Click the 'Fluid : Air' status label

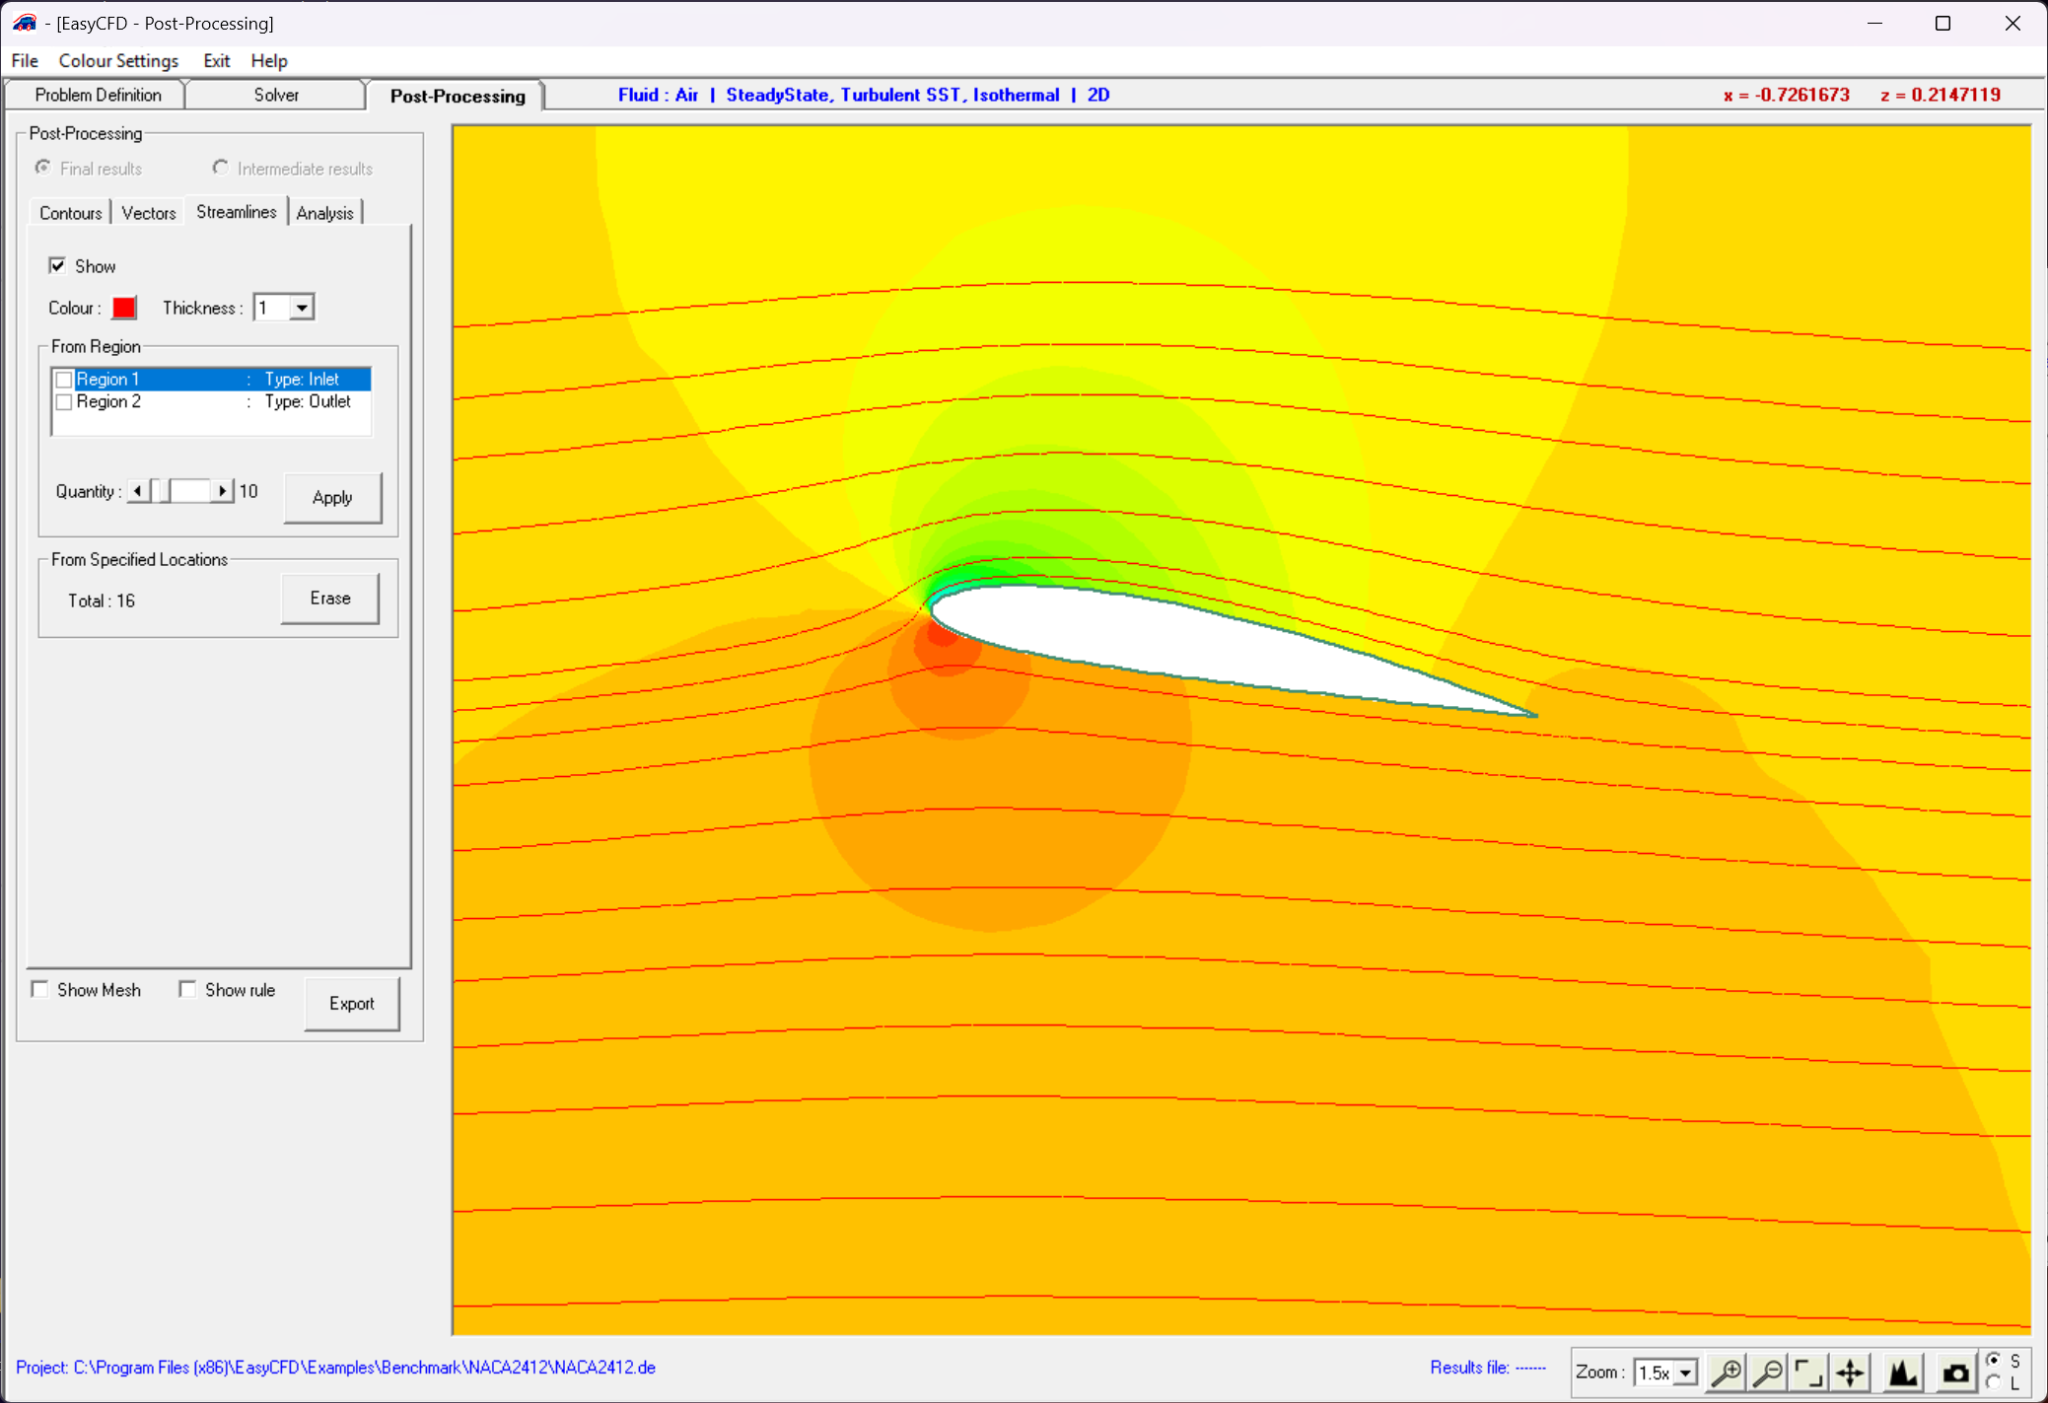click(658, 95)
